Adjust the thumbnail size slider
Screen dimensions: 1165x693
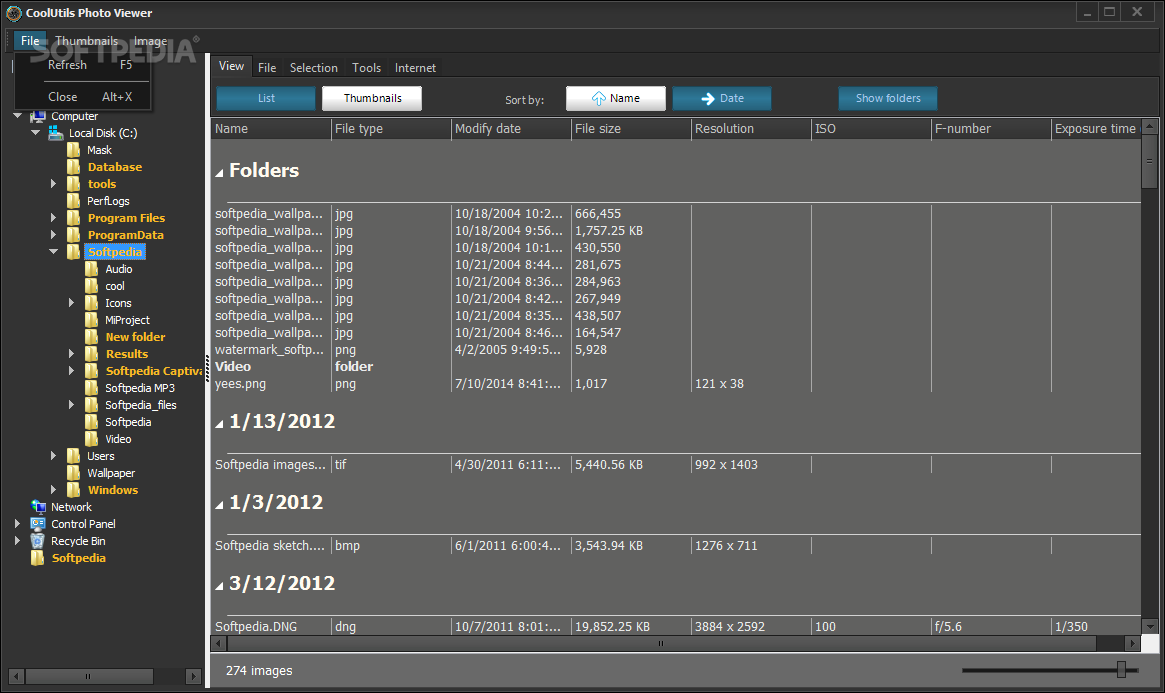click(1121, 670)
